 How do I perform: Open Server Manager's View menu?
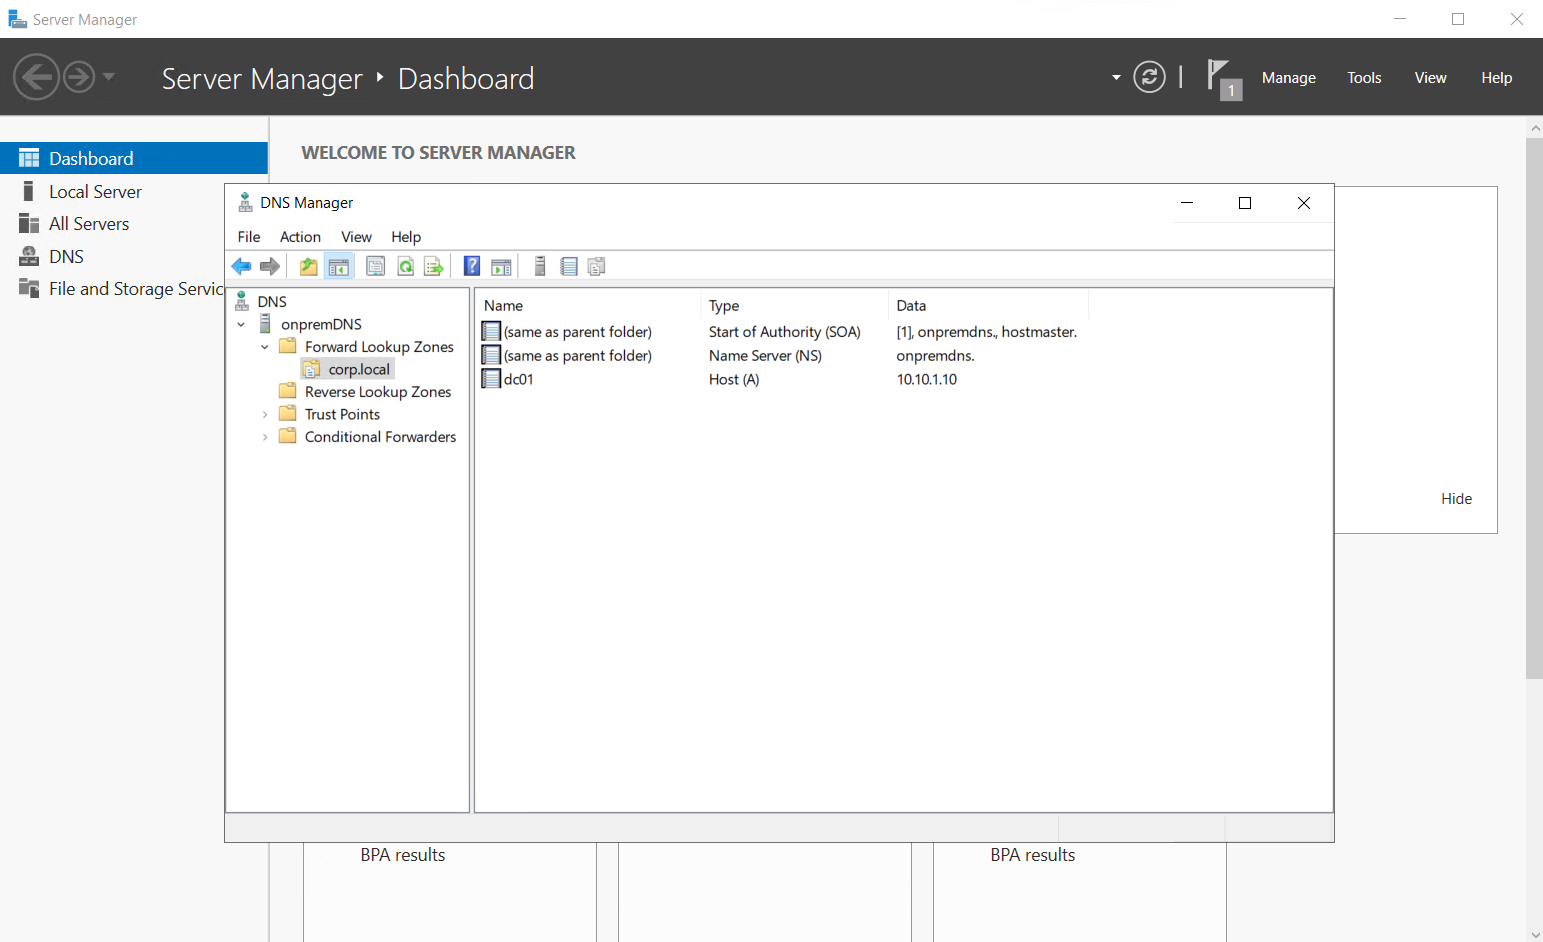coord(1430,78)
